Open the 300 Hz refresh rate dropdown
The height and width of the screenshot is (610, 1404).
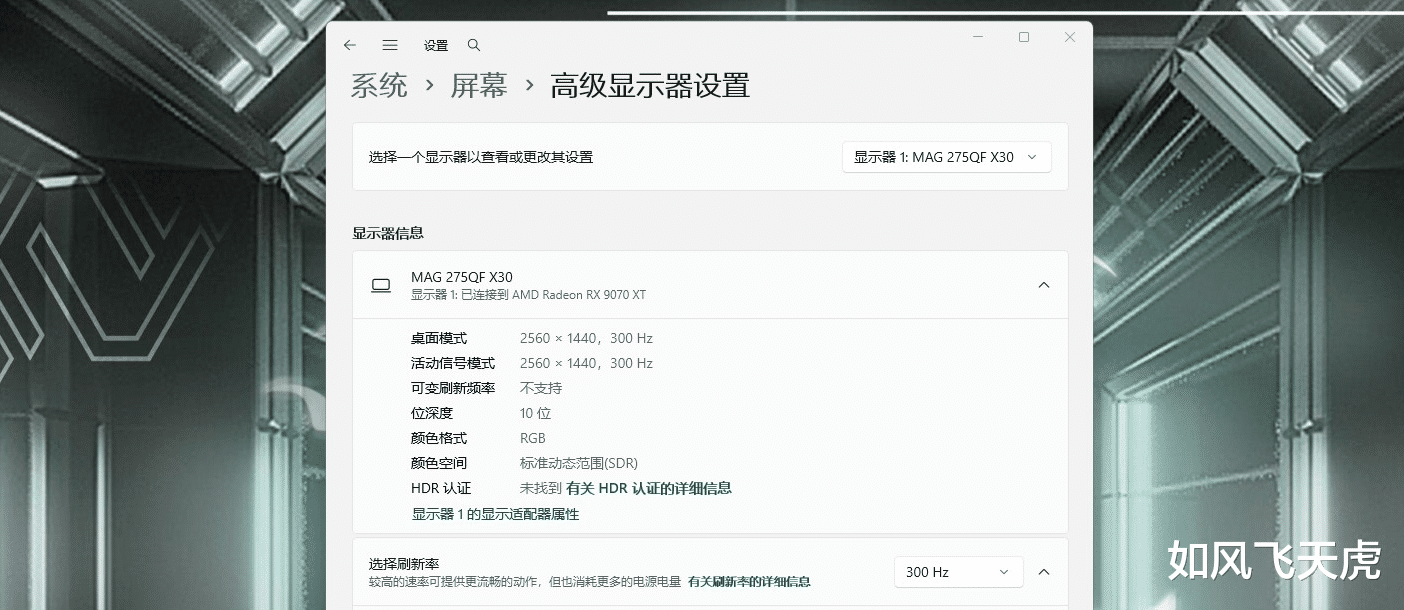(958, 572)
